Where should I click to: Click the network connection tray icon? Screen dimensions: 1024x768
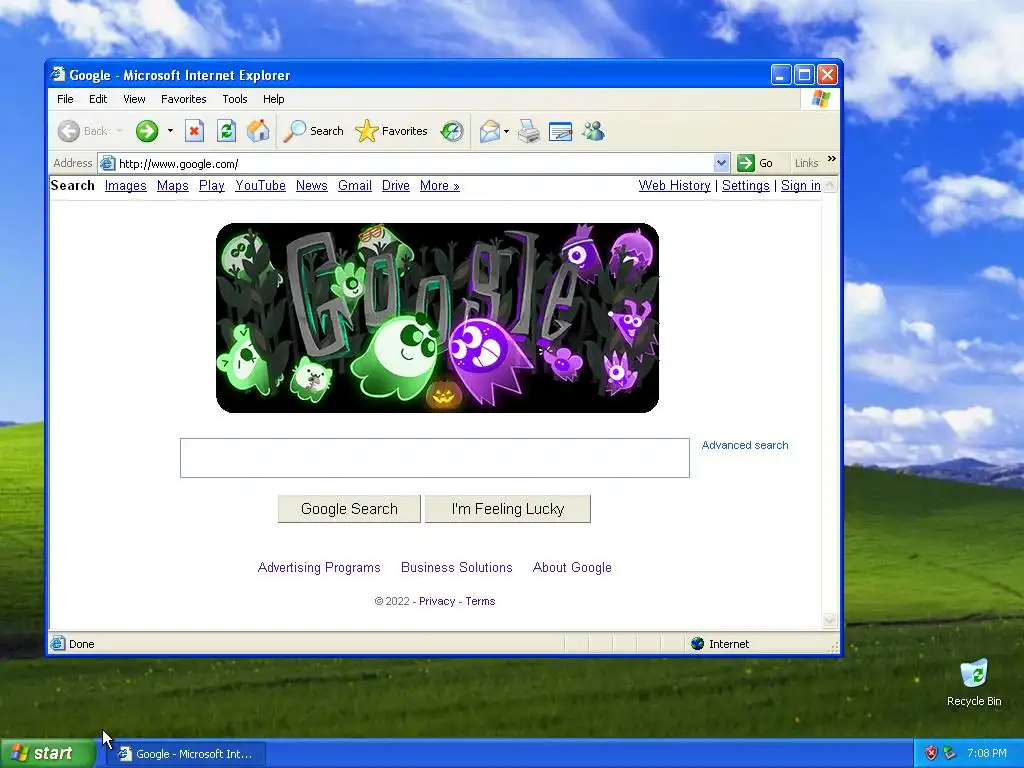(950, 753)
